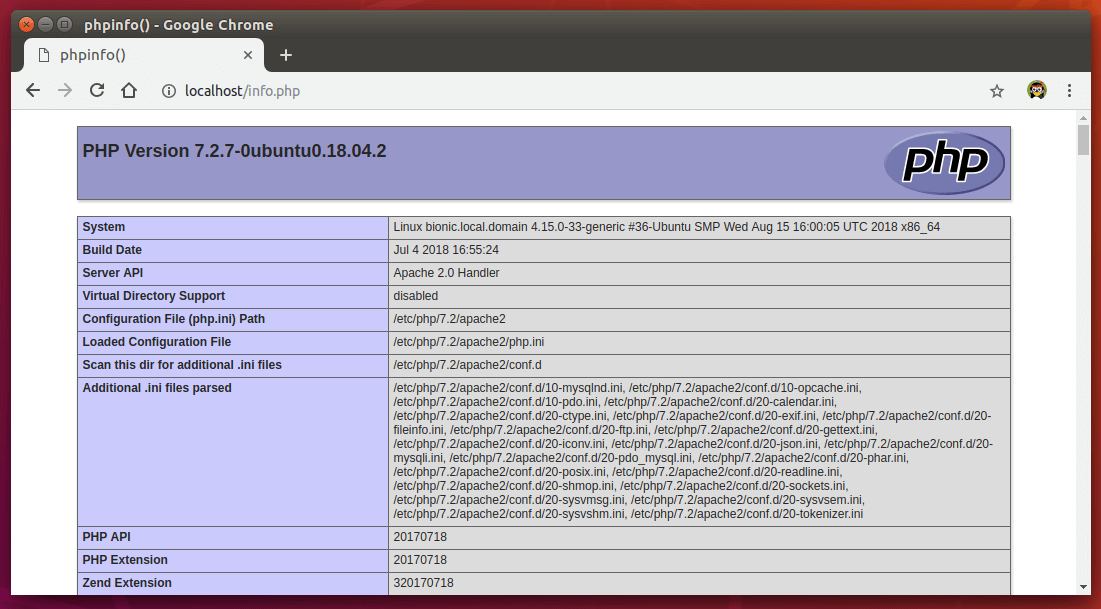
Task: Open a new tab with plus button
Action: (x=286, y=55)
